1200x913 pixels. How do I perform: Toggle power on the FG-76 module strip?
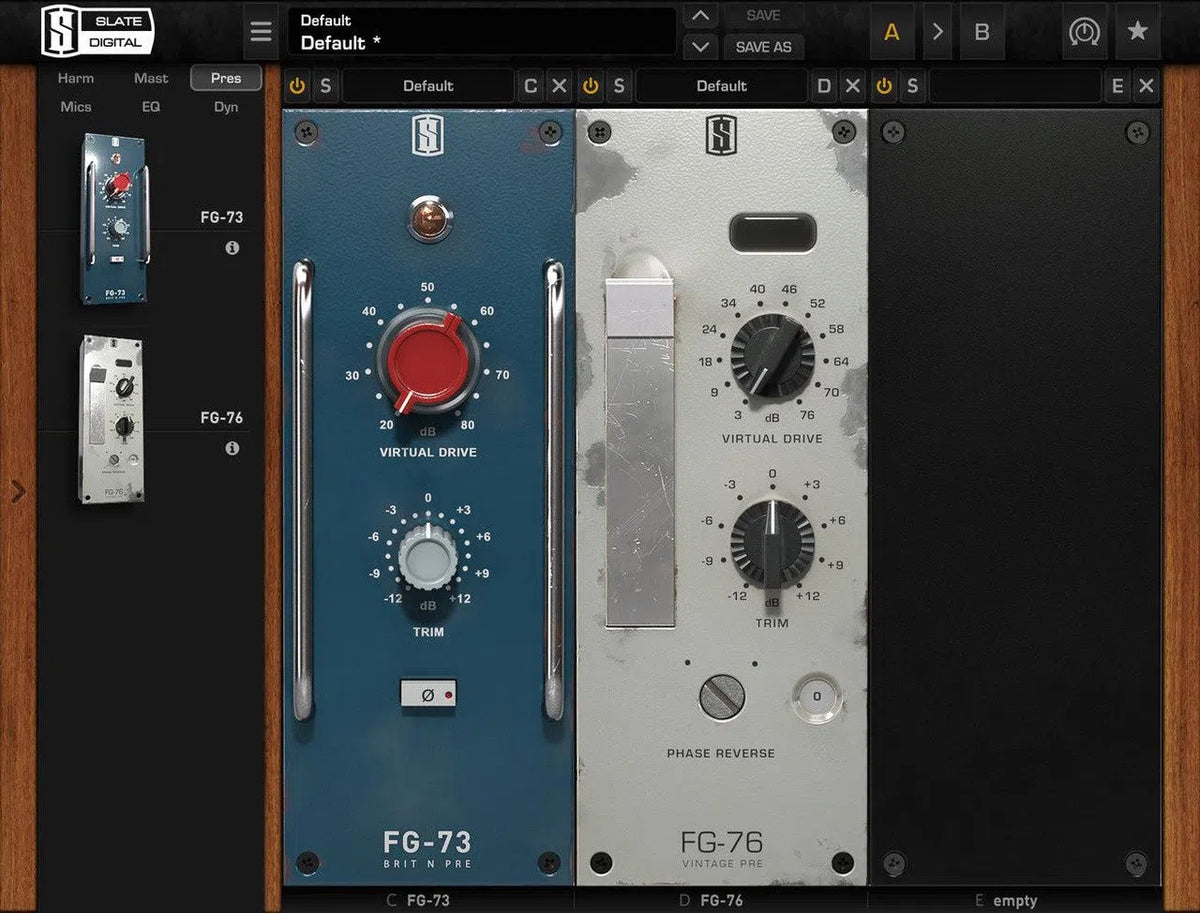click(x=589, y=86)
